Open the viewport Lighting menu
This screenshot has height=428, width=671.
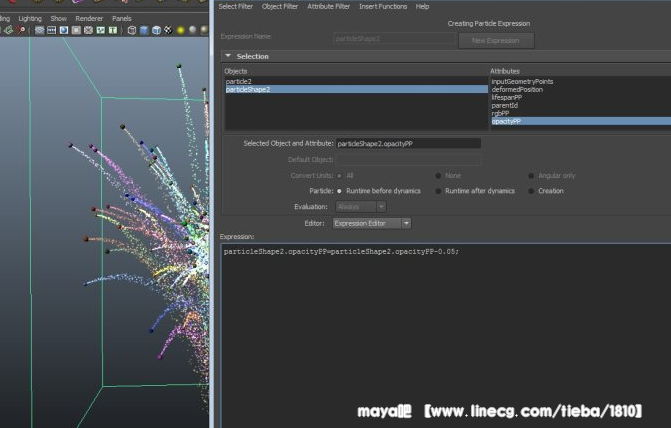pyautogui.click(x=30, y=18)
